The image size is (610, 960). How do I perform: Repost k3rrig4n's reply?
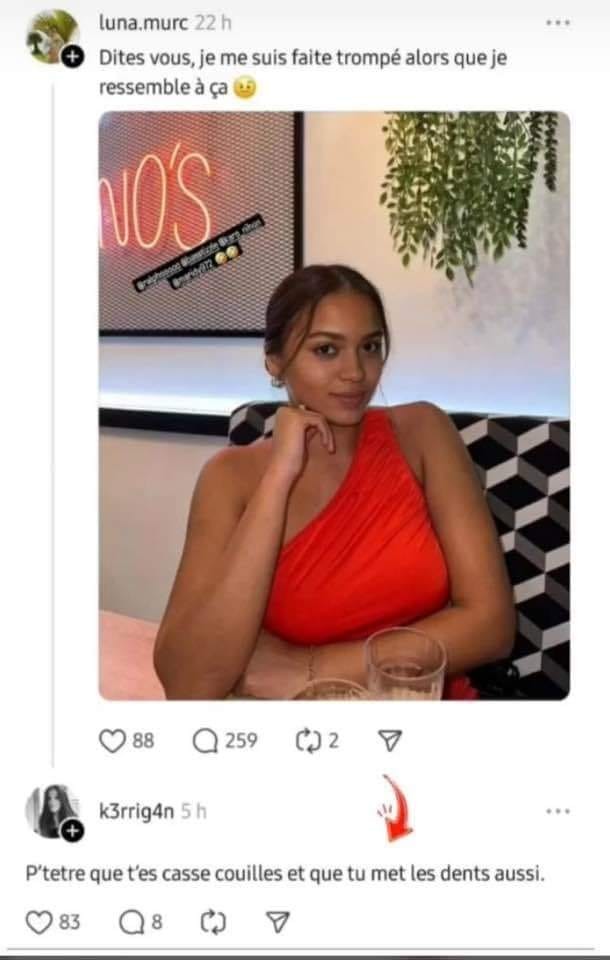coord(213,922)
